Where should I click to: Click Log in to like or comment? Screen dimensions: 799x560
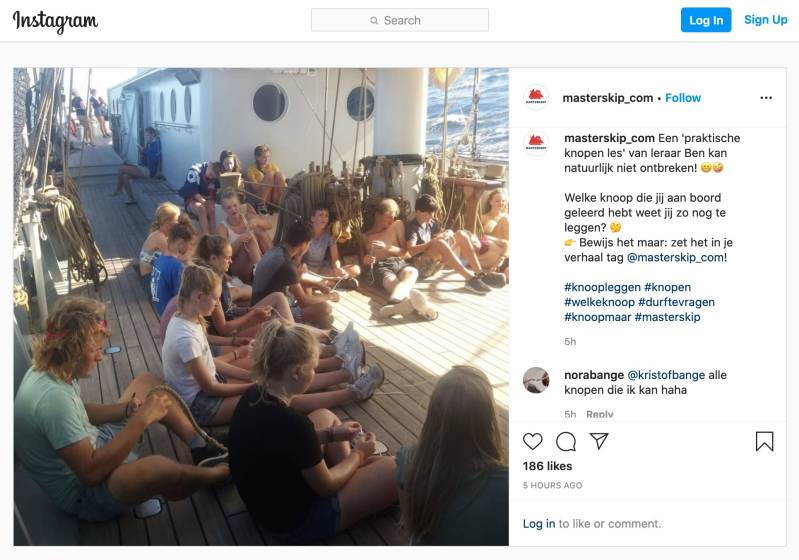pos(539,524)
